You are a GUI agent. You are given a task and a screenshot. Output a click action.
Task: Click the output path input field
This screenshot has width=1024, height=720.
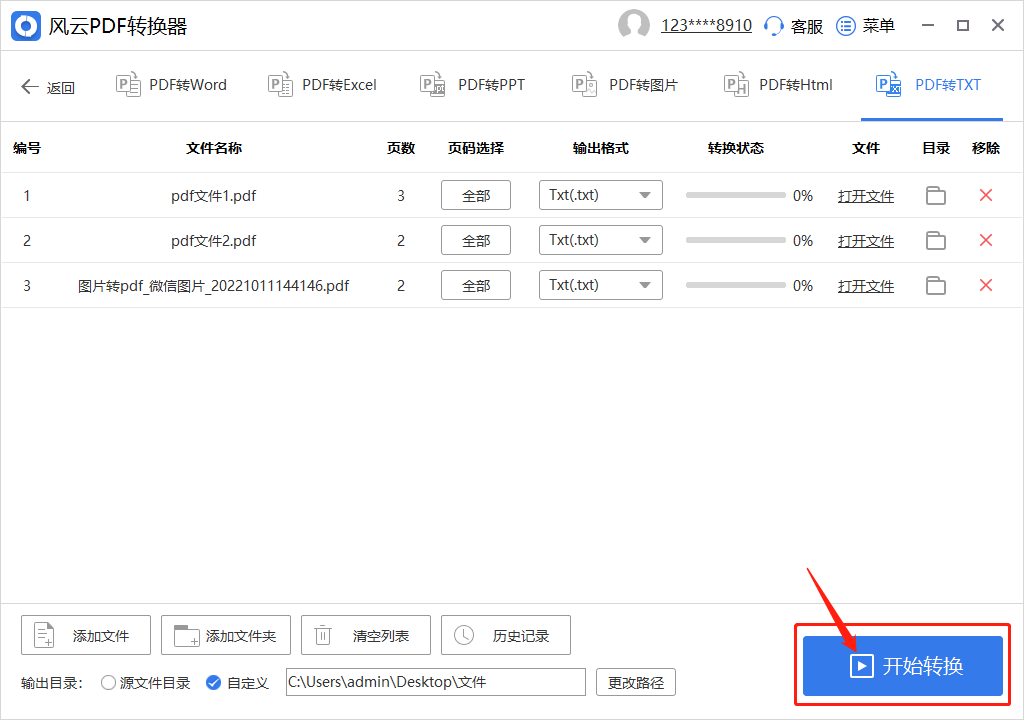[x=436, y=682]
